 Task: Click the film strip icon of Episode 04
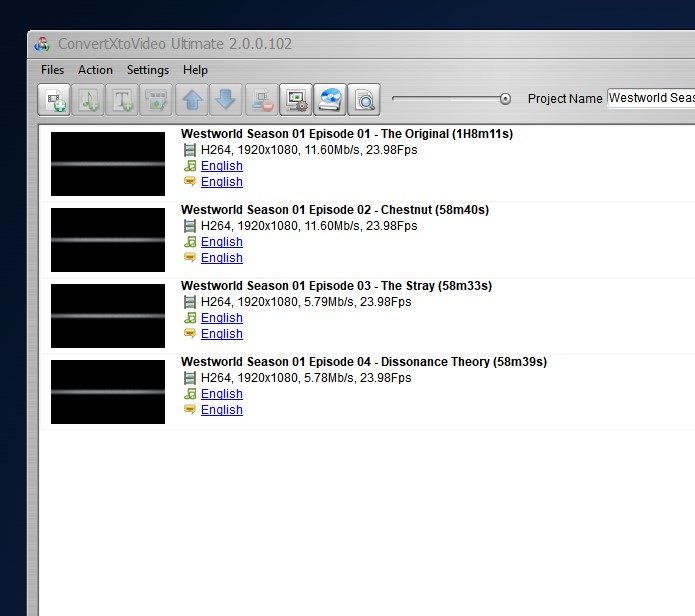pos(190,378)
